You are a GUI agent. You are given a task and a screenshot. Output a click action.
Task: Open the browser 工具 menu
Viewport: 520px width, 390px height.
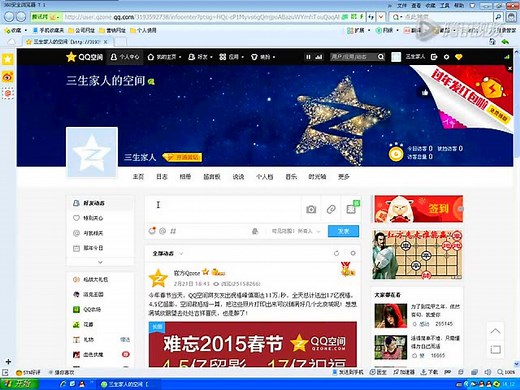point(445,5)
